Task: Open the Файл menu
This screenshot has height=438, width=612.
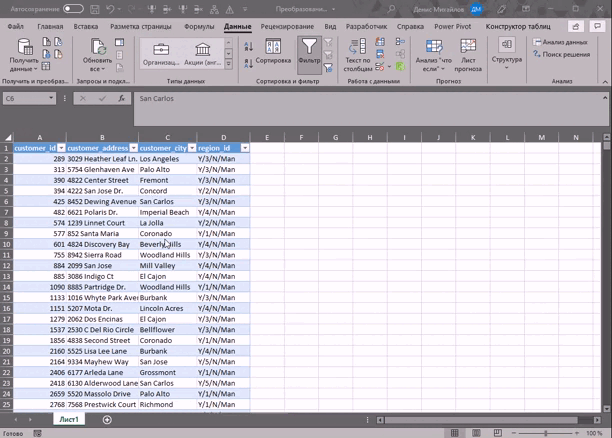Action: [x=15, y=26]
